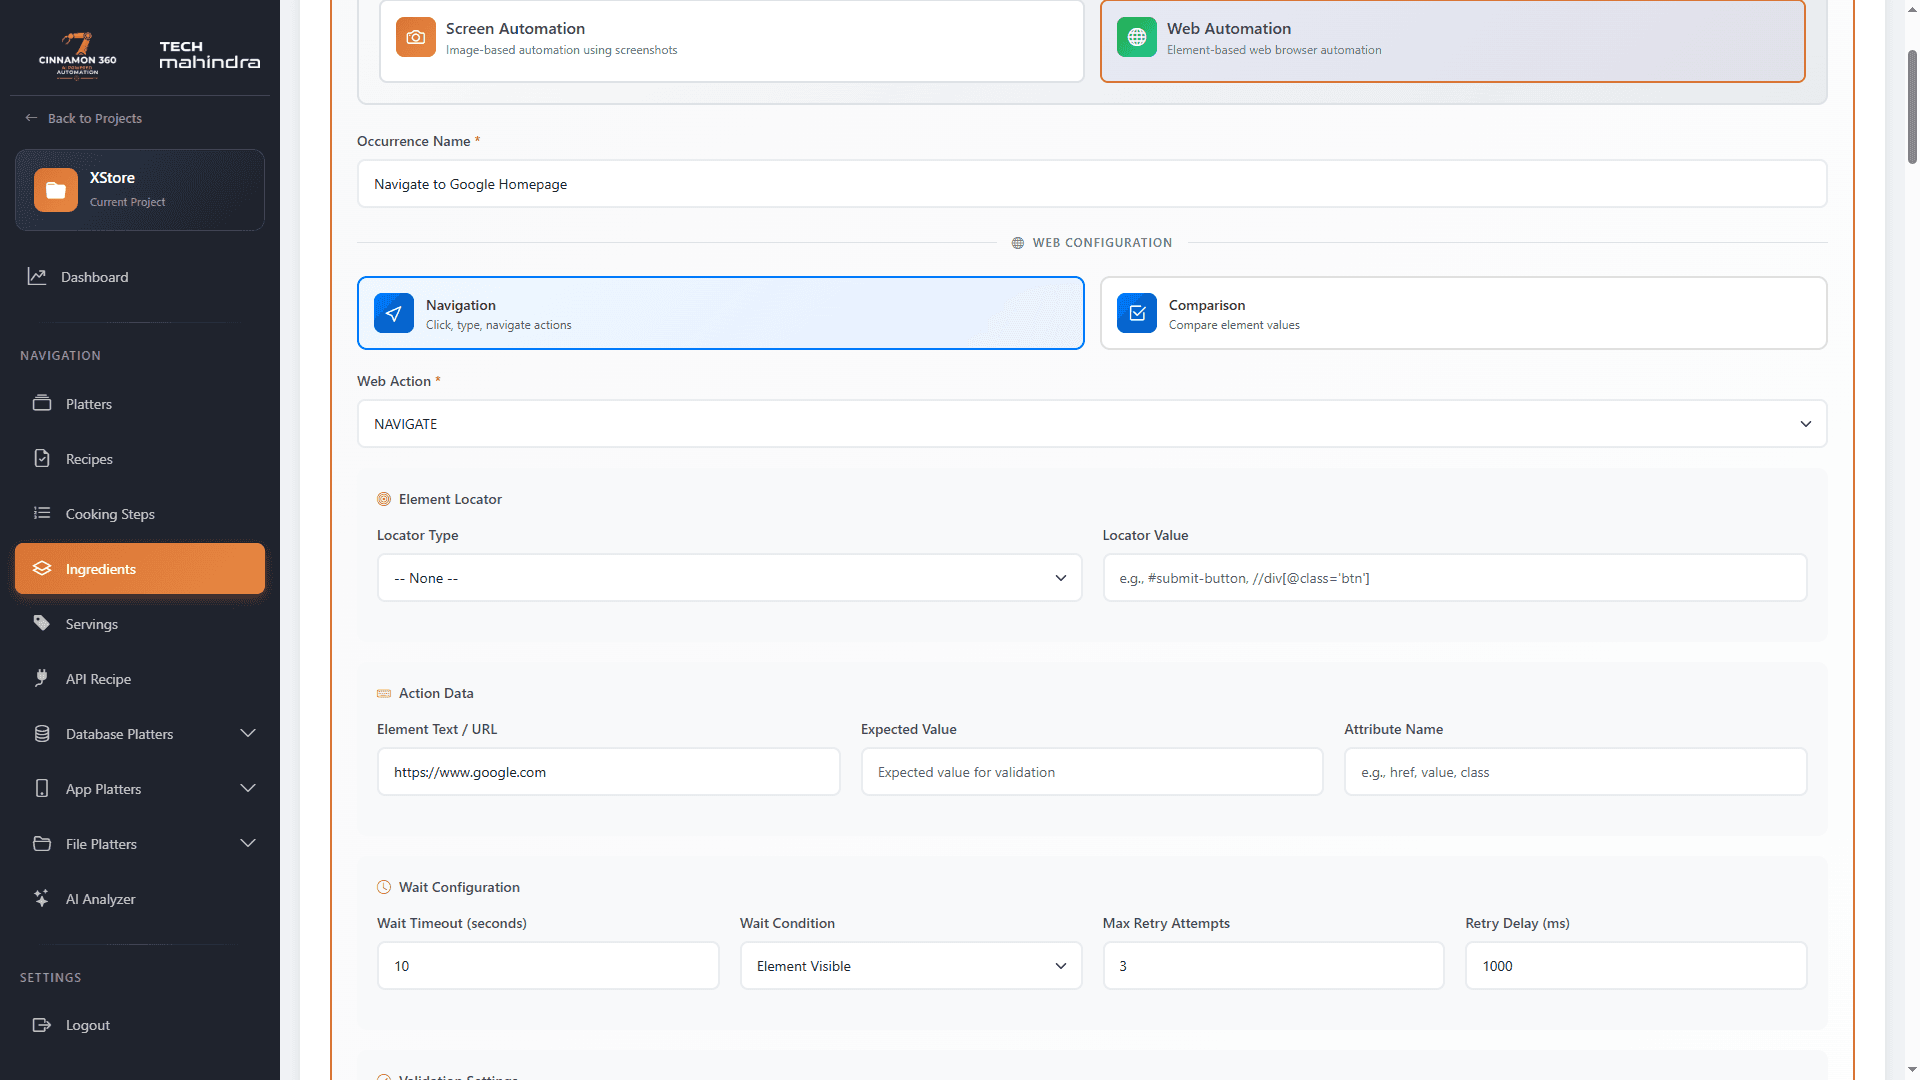This screenshot has height=1080, width=1920.
Task: Click the AI Analyzer sparkle icon
Action: pos(42,898)
